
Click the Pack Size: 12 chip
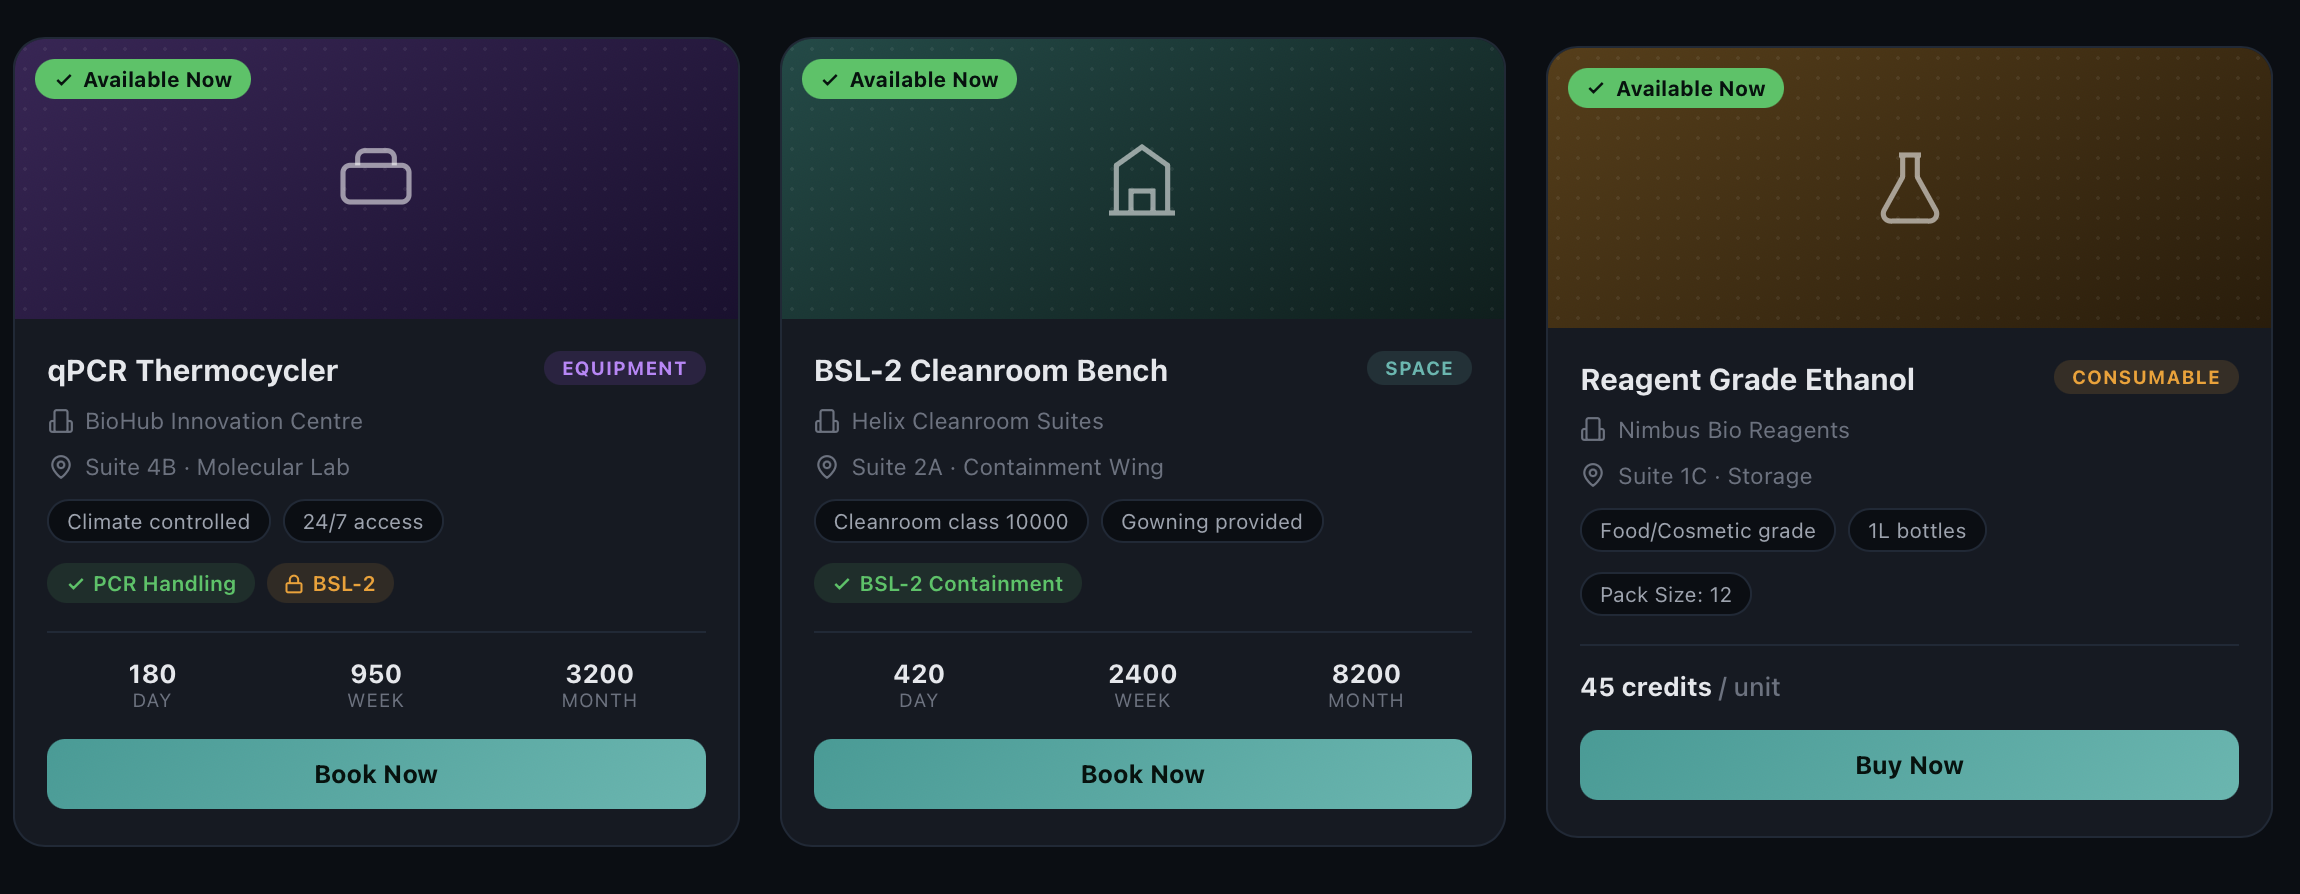(1666, 595)
